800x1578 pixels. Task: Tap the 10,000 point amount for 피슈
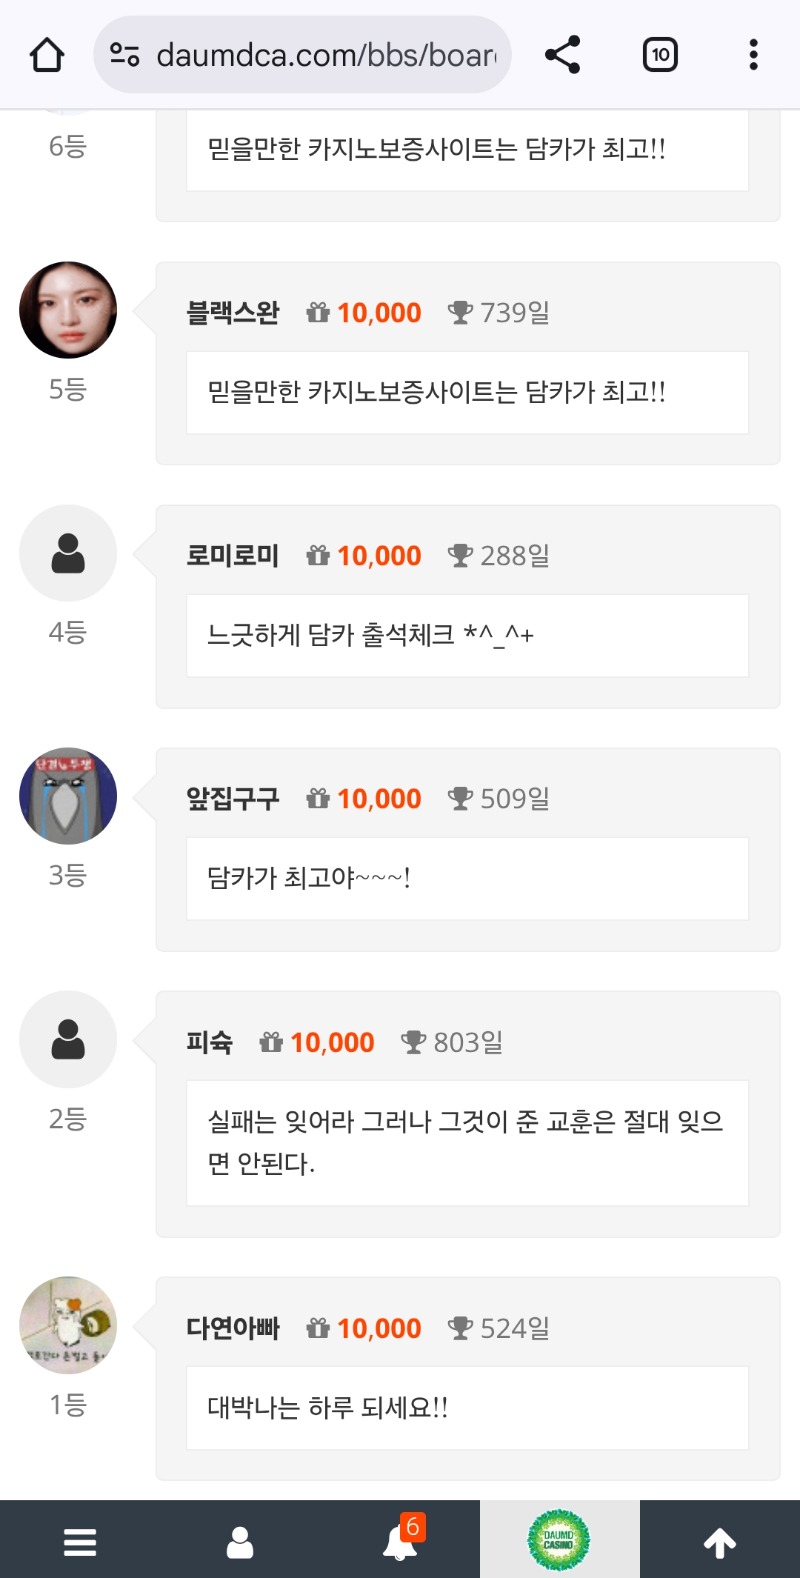(x=332, y=1041)
